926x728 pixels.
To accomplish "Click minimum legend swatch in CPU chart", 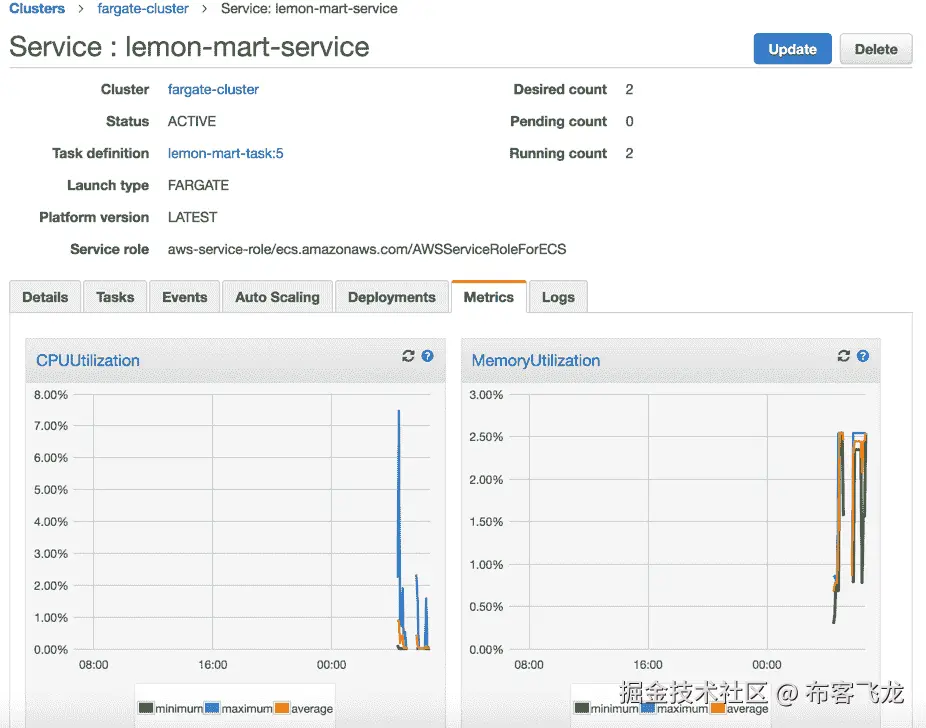I will pyautogui.click(x=146, y=707).
